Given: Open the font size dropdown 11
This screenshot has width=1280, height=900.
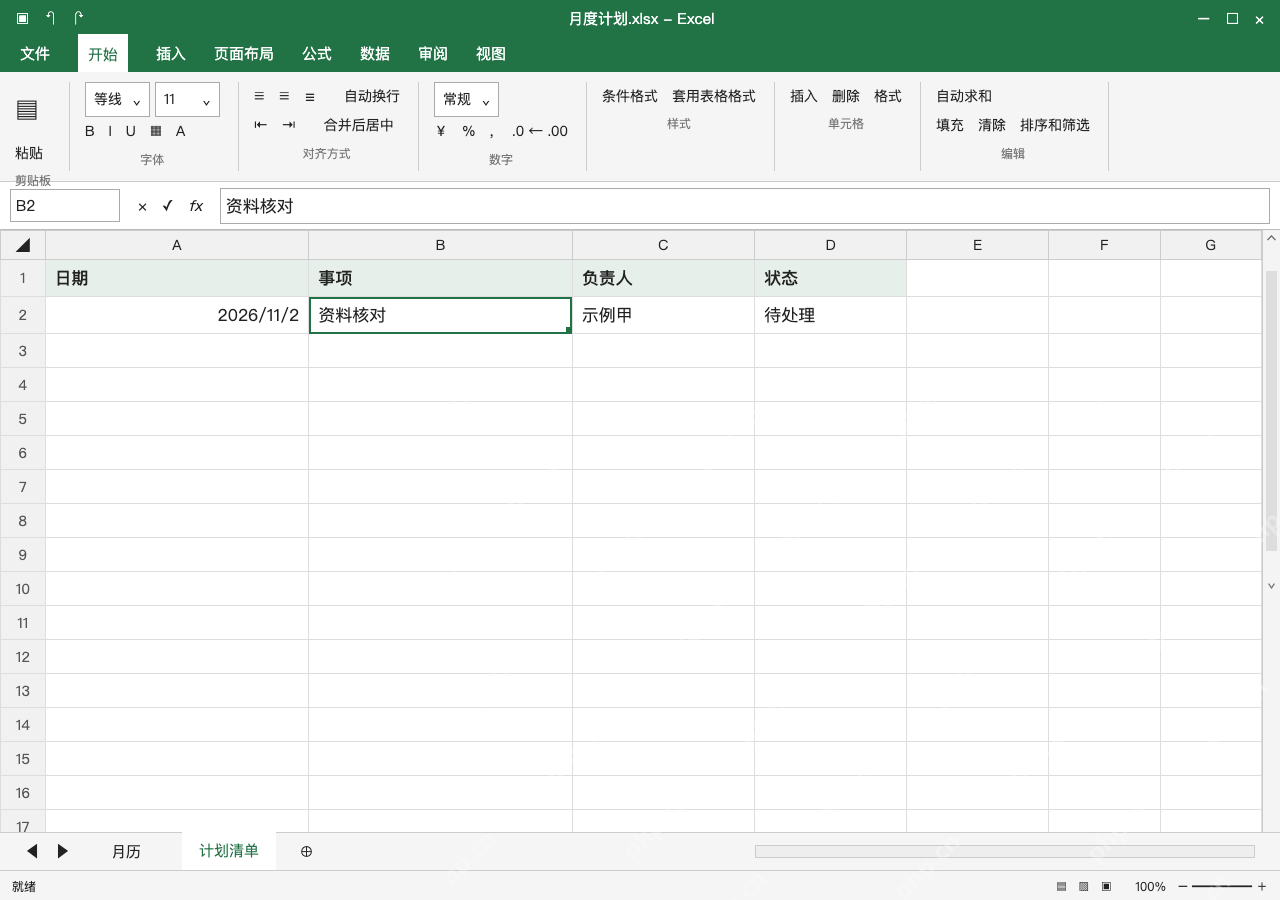Looking at the screenshot, I should [x=187, y=99].
